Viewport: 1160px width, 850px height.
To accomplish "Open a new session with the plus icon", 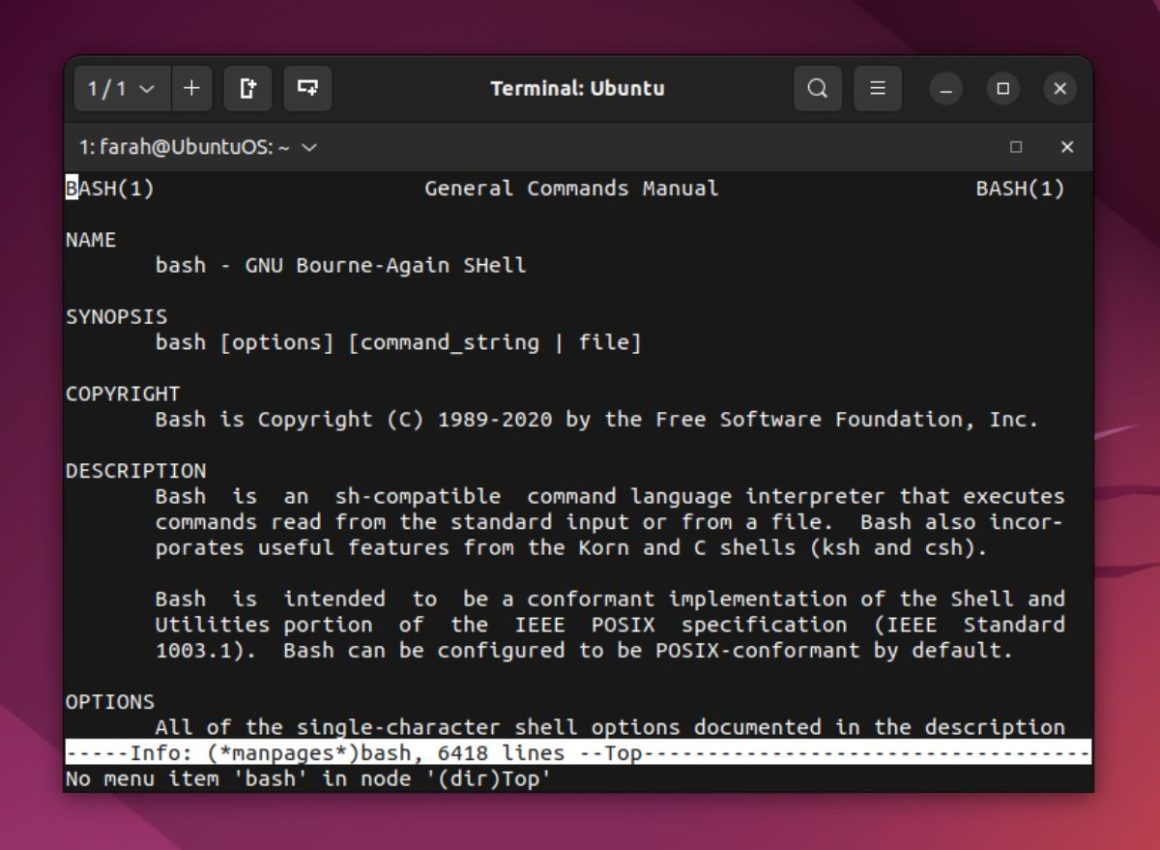I will 191,88.
